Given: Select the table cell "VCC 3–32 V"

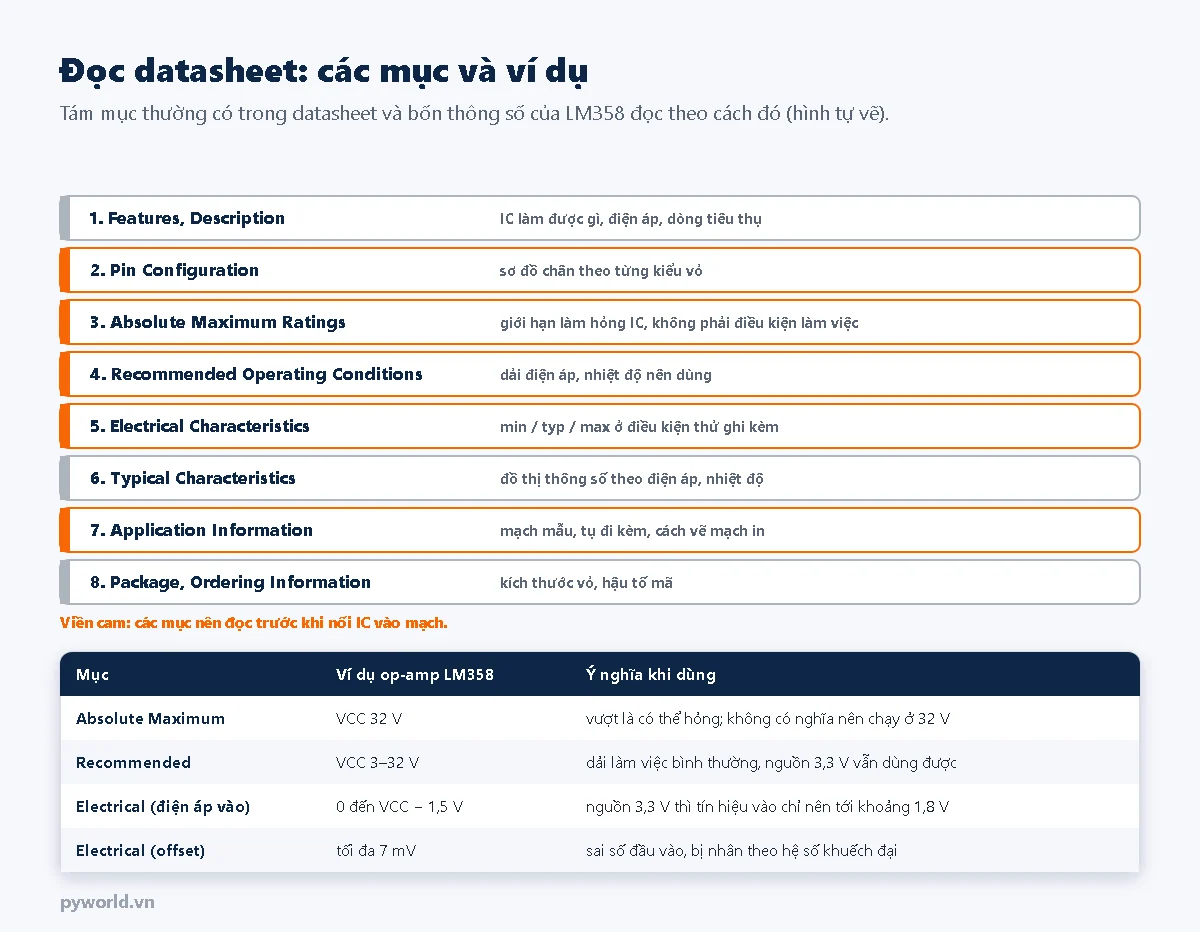Looking at the screenshot, I should tap(377, 762).
